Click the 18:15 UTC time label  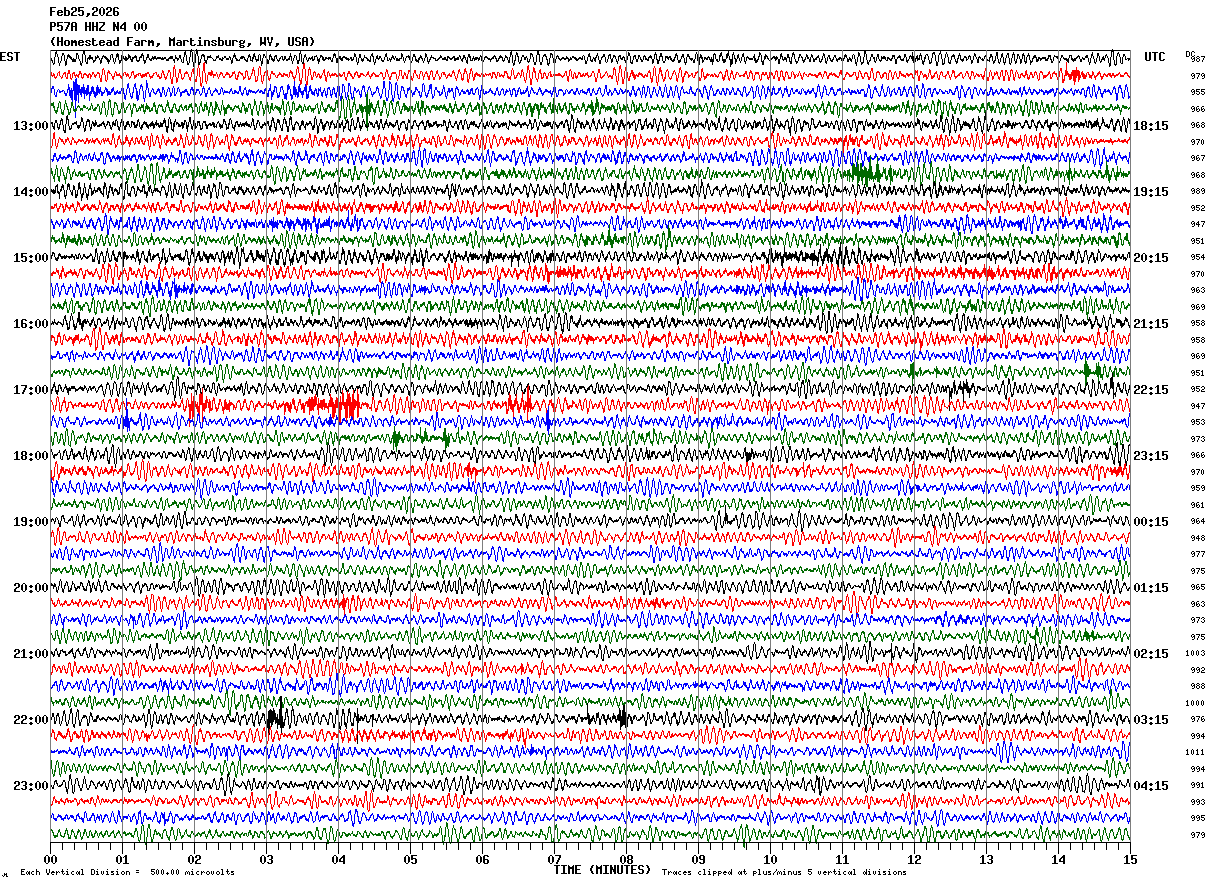[x=1150, y=125]
